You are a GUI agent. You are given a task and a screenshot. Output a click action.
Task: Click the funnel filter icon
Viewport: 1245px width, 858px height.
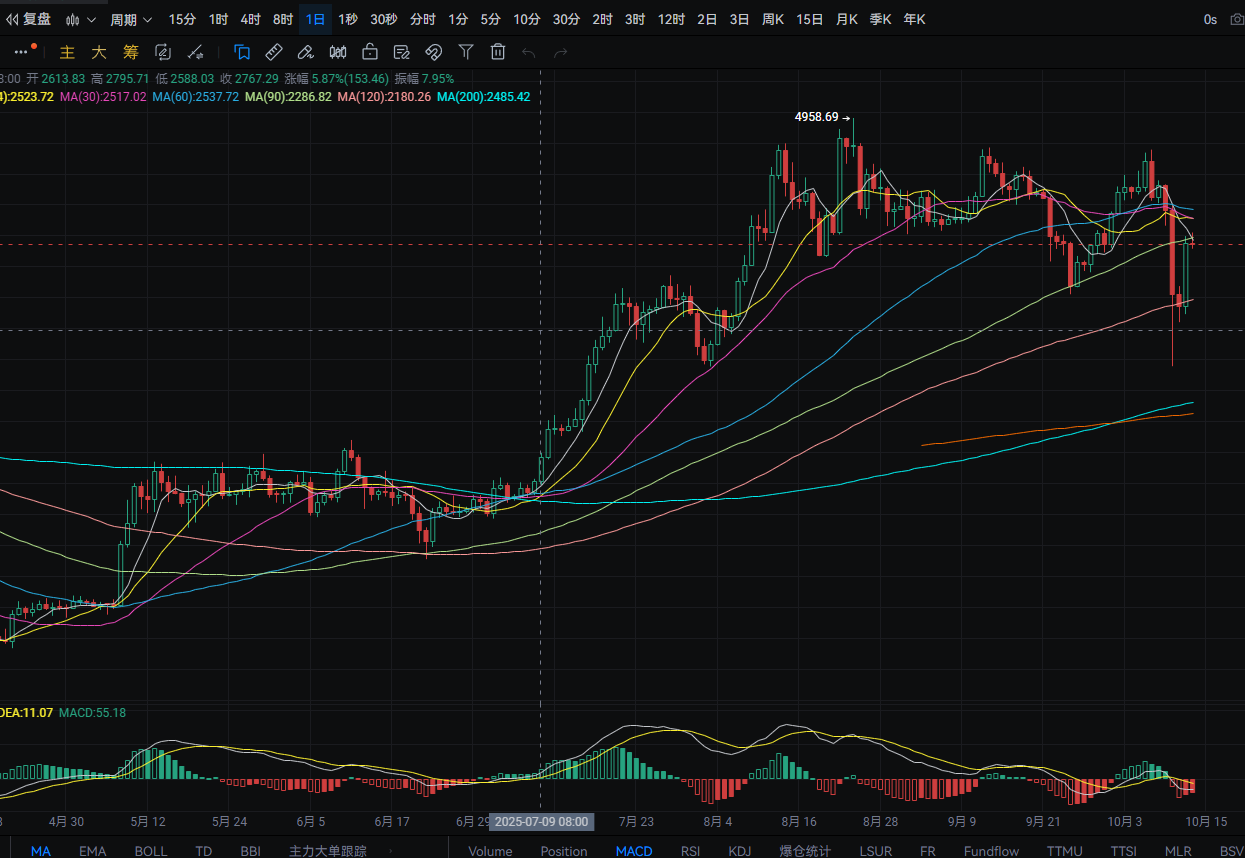[466, 52]
